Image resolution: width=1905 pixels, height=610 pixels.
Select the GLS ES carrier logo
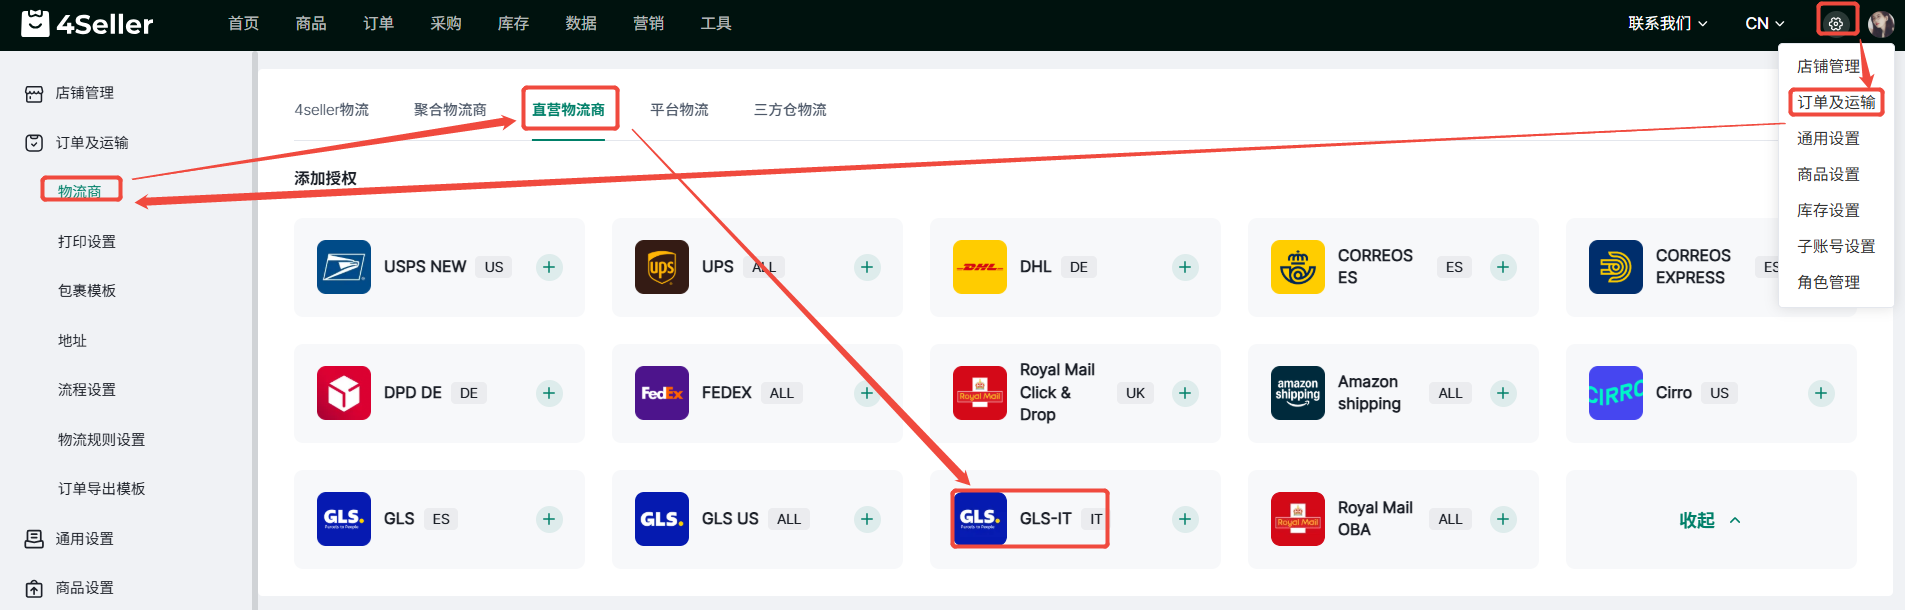pyautogui.click(x=344, y=519)
